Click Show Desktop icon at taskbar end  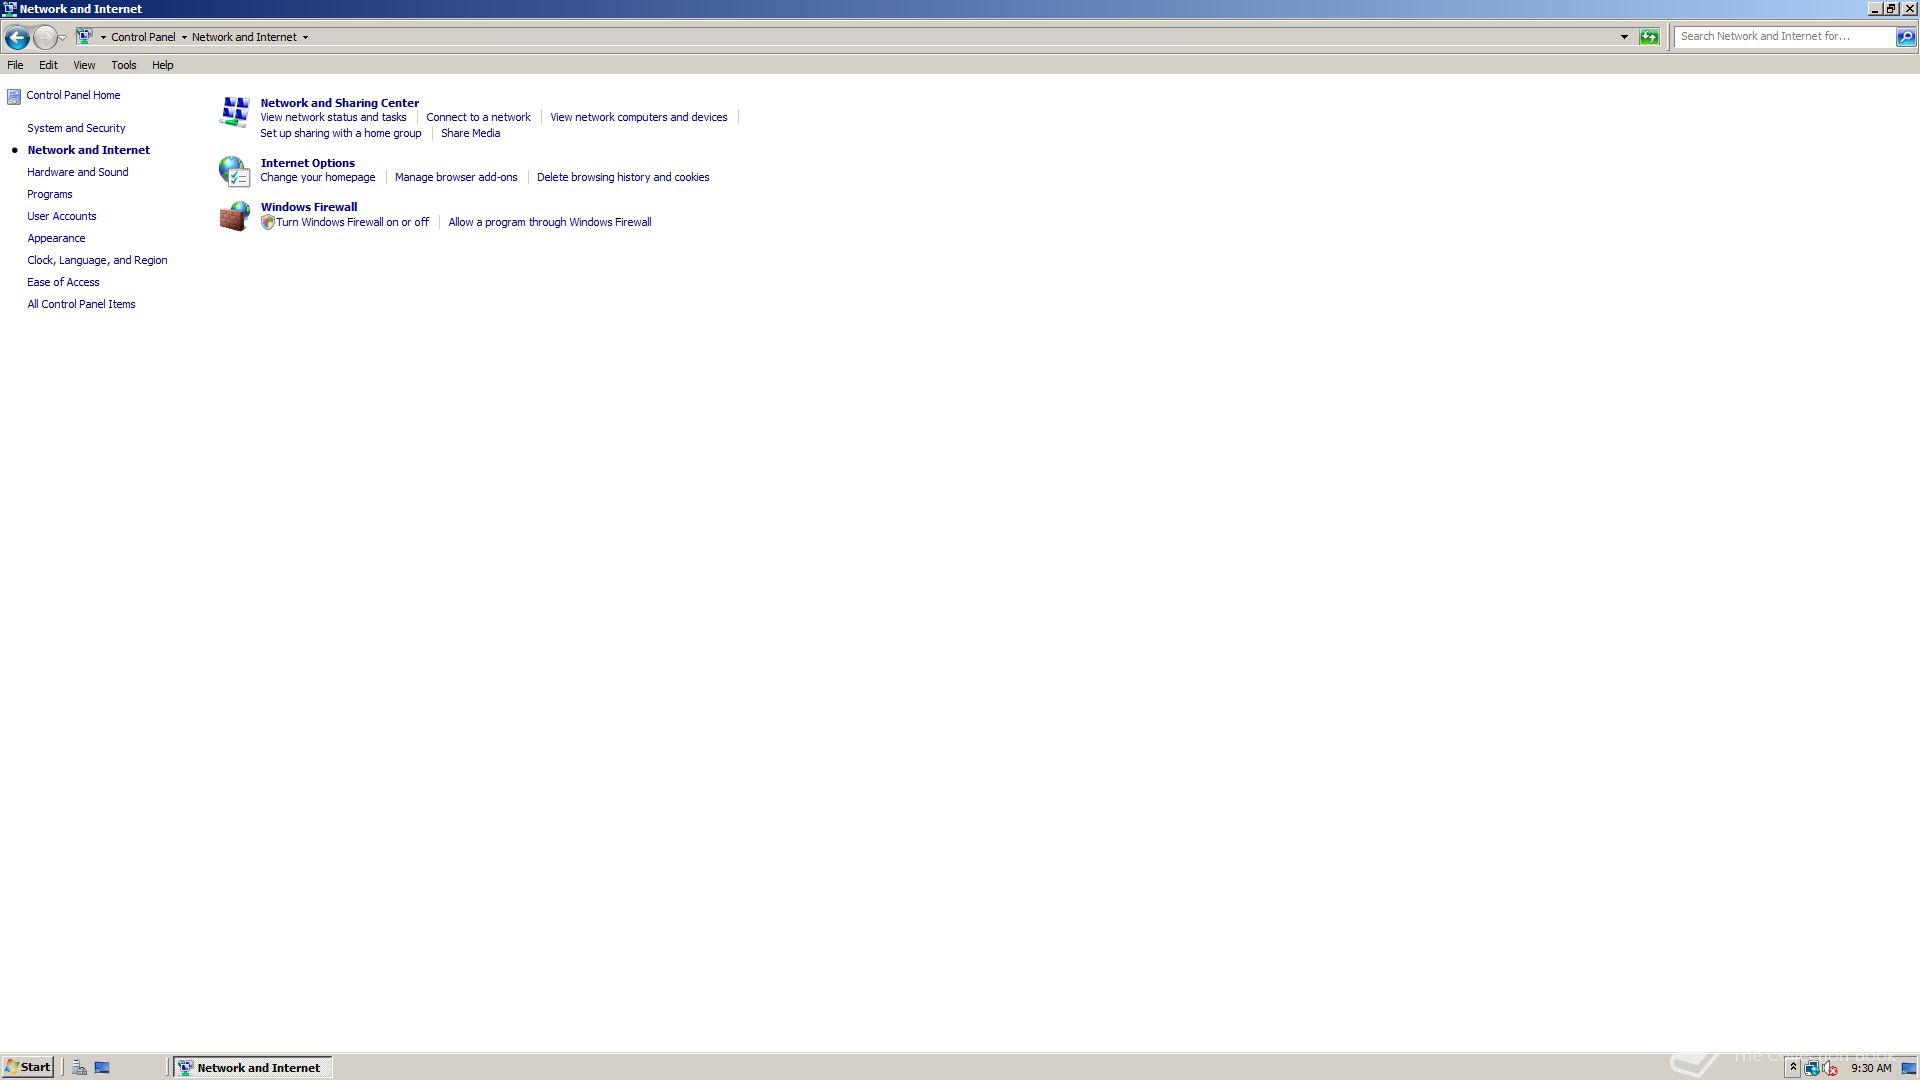coord(1909,1068)
